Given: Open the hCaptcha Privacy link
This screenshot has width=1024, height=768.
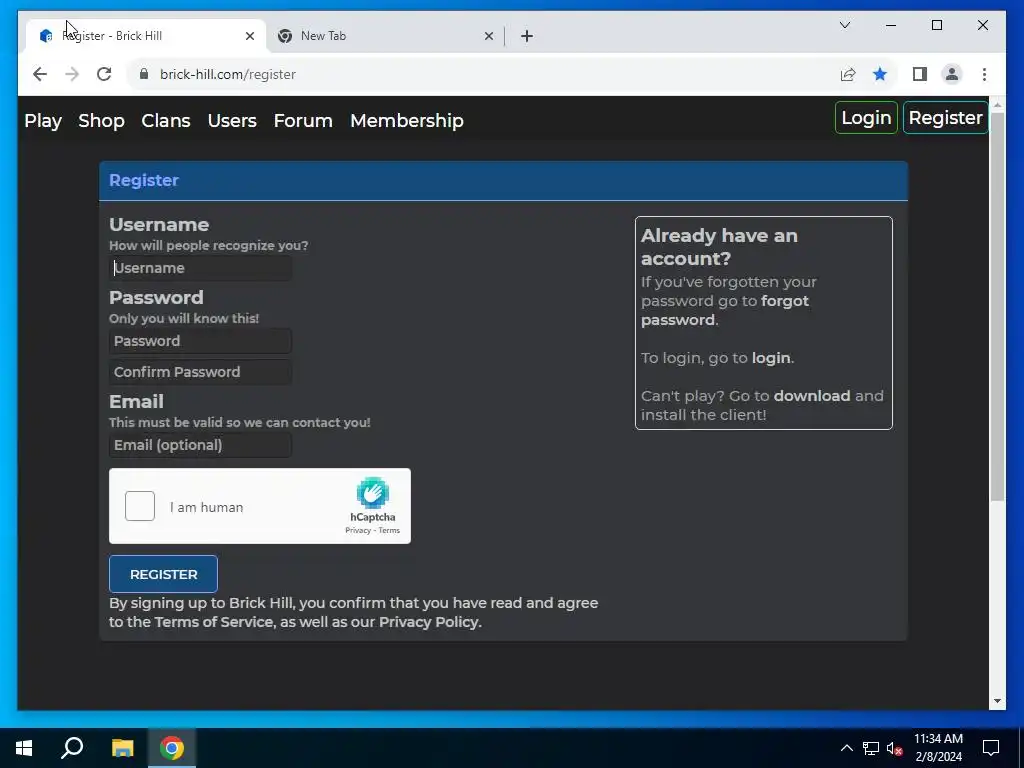Looking at the screenshot, I should tap(358, 530).
